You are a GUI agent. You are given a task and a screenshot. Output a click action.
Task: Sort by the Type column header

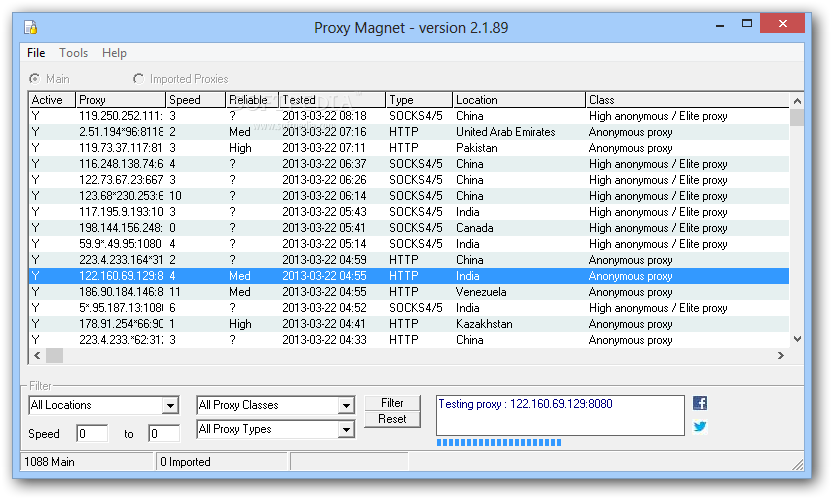(x=419, y=100)
